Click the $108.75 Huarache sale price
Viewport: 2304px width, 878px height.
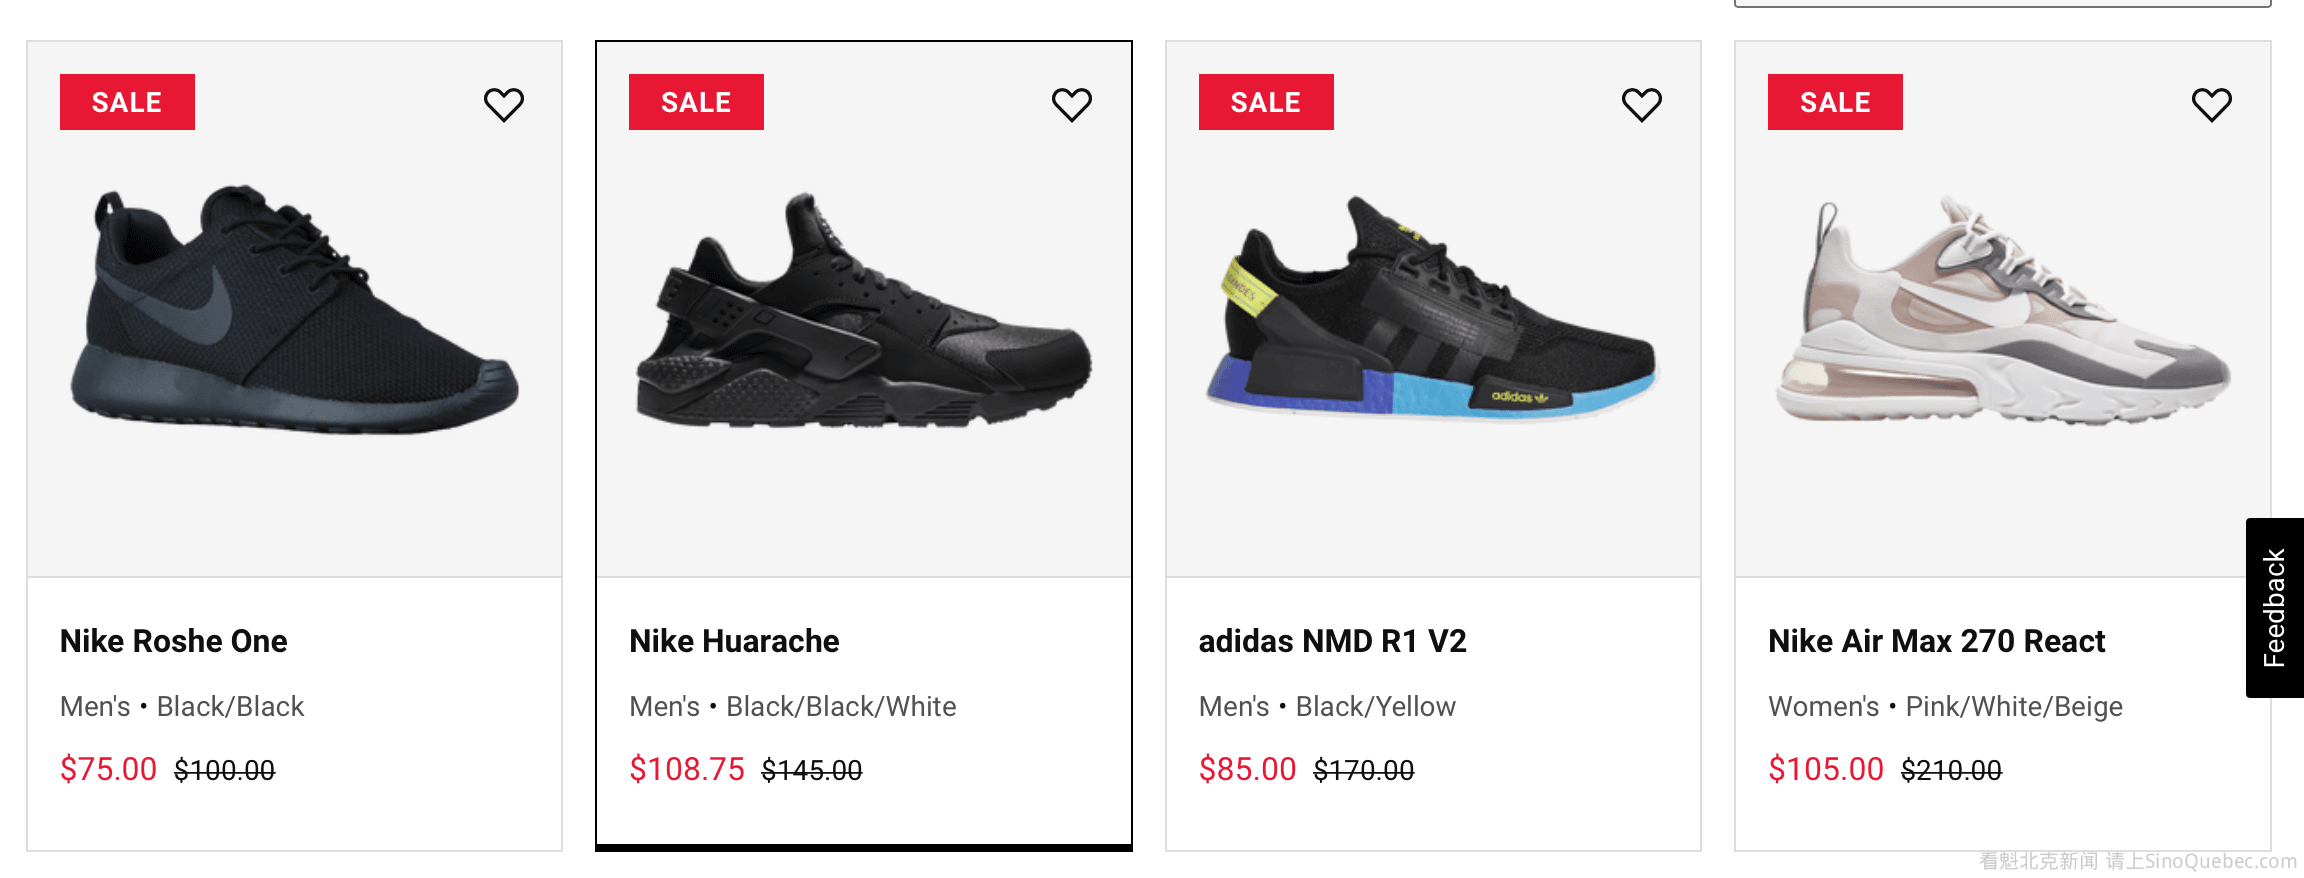[x=687, y=769]
